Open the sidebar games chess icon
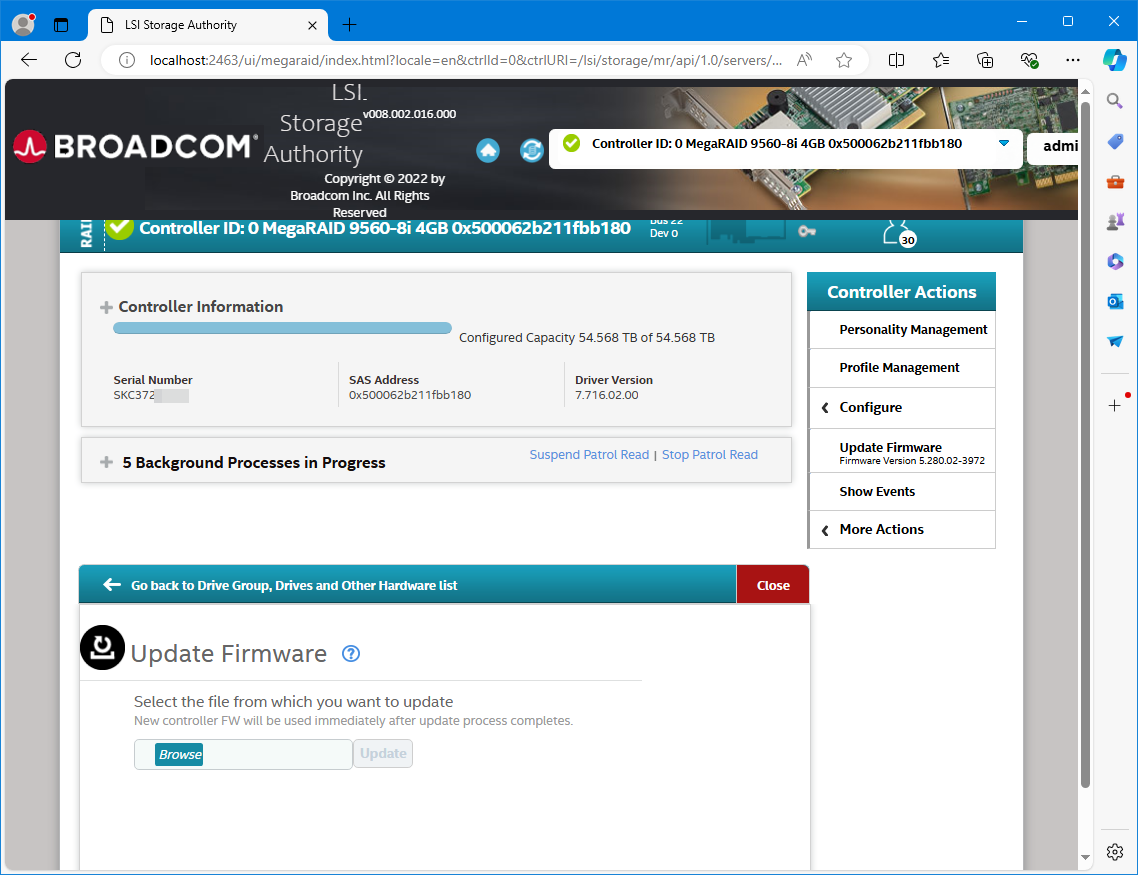 [1115, 221]
